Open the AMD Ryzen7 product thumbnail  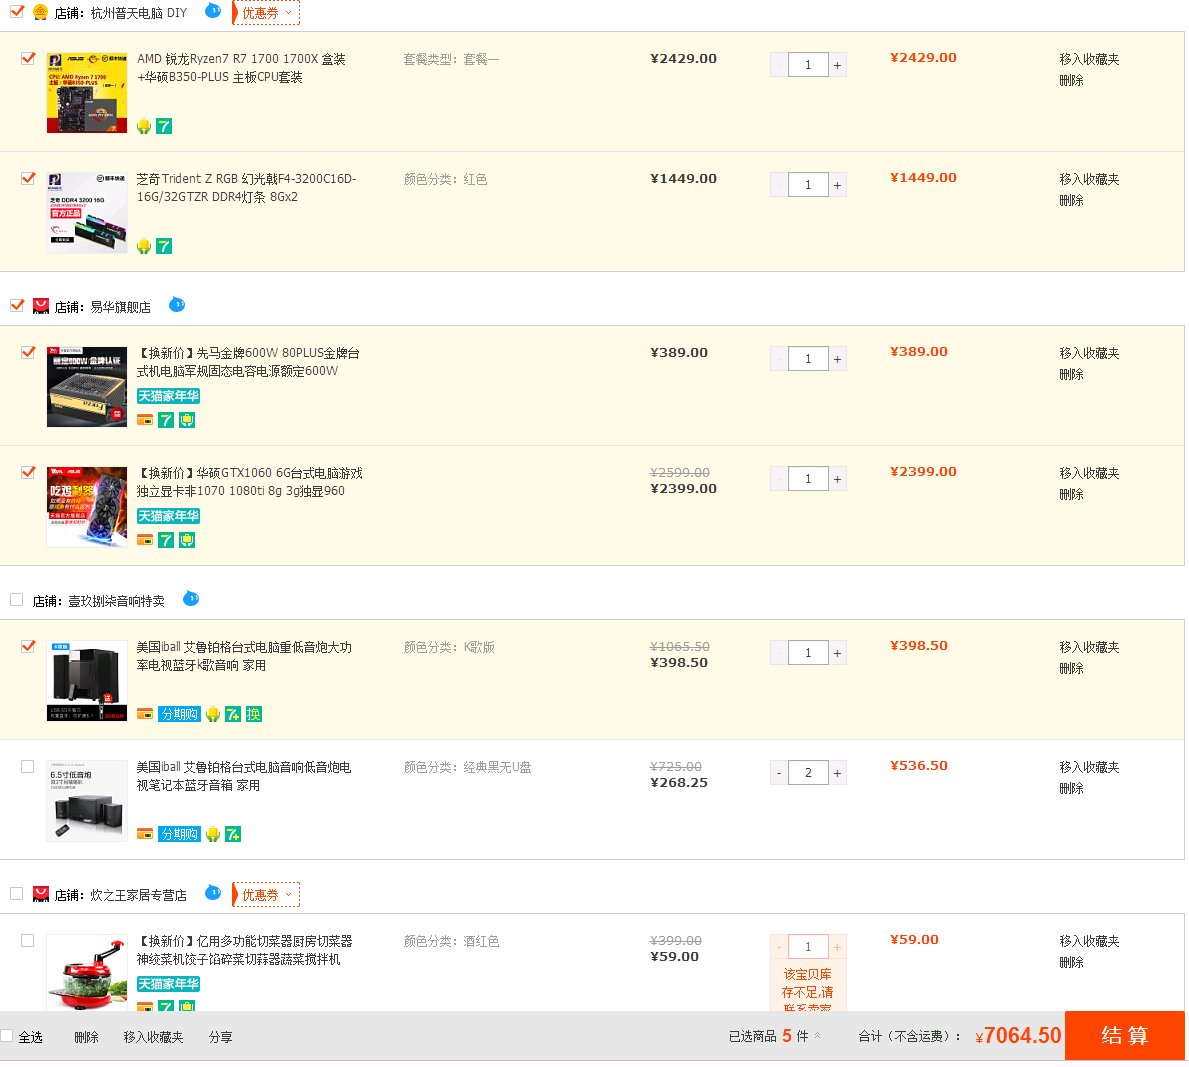tap(87, 93)
